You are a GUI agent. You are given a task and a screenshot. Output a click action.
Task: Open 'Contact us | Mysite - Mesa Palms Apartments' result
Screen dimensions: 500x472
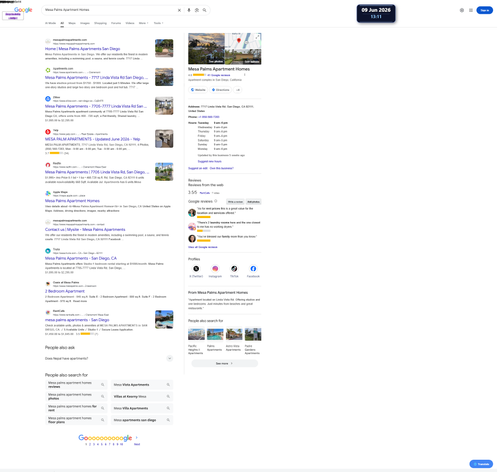click(x=86, y=231)
